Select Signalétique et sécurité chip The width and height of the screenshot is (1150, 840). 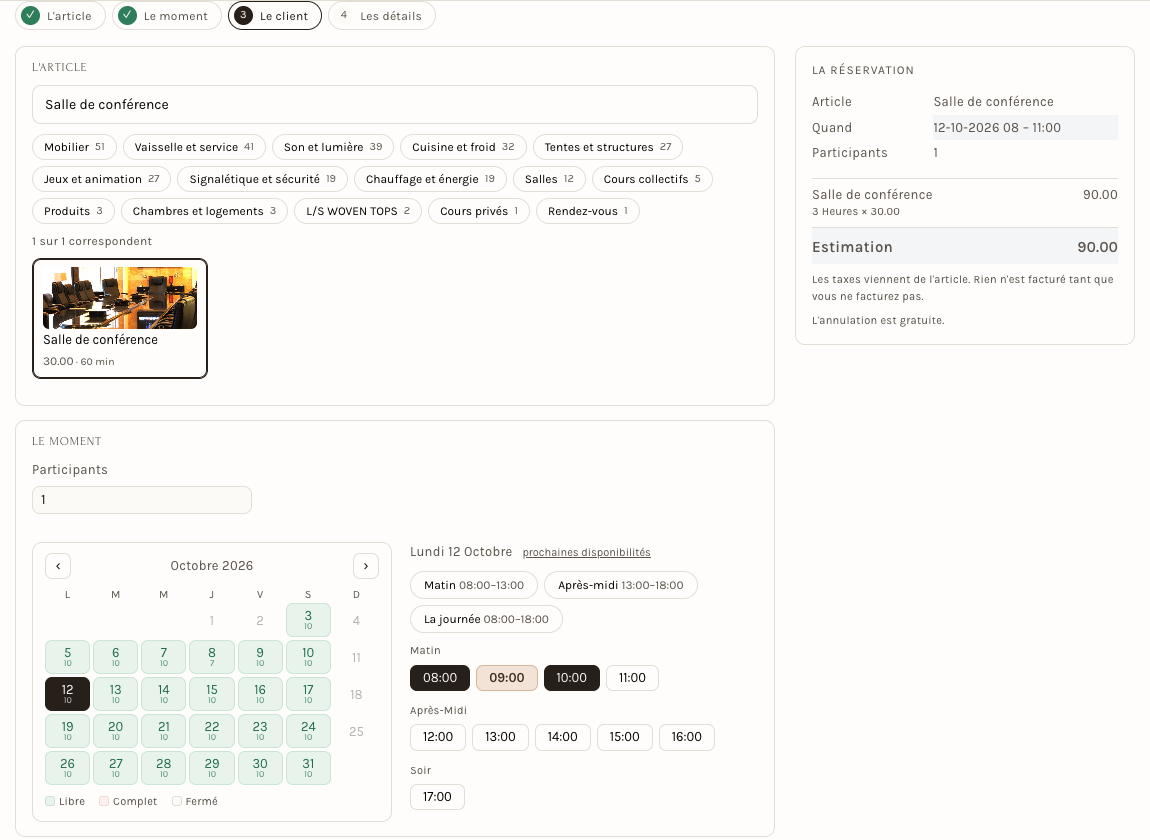pos(263,179)
